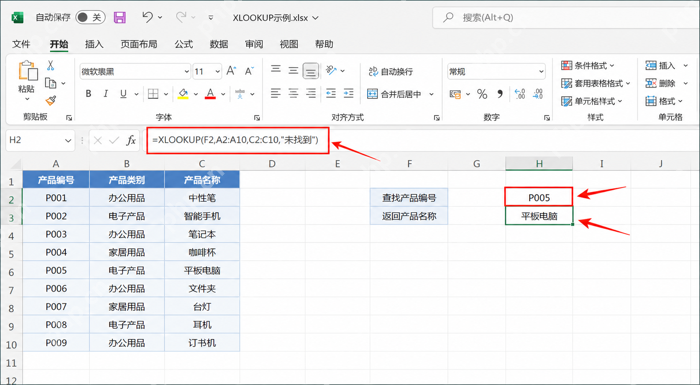Image resolution: width=700 pixels, height=385 pixels.
Task: Decrease decimal places
Action: point(538,94)
